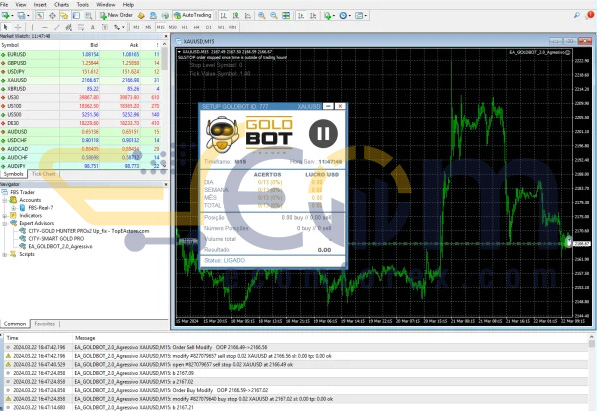Select EA_GOLDBOT_2.0_Agressivo in Navigator
Image resolution: width=597 pixels, height=411 pixels.
60,246
